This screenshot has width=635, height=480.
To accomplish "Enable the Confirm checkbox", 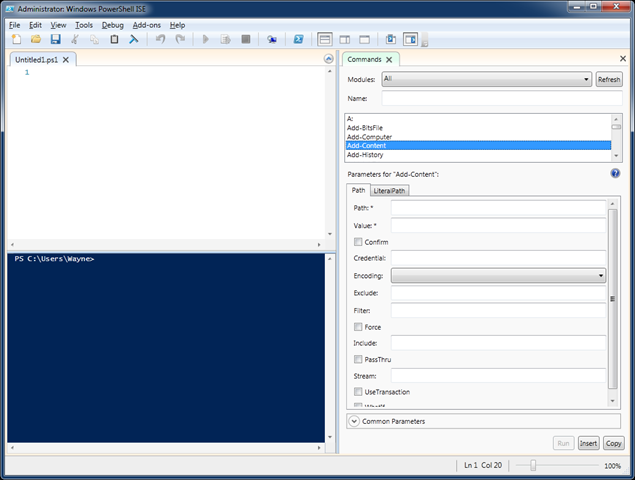I will (359, 242).
